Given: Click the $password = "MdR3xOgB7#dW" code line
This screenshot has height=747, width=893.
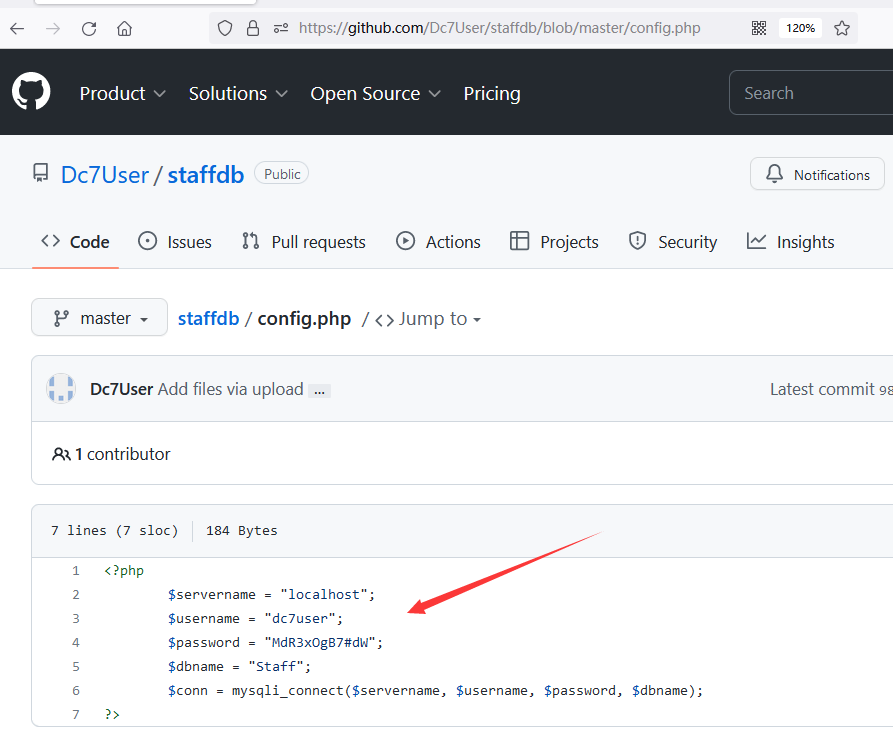Looking at the screenshot, I should (275, 642).
